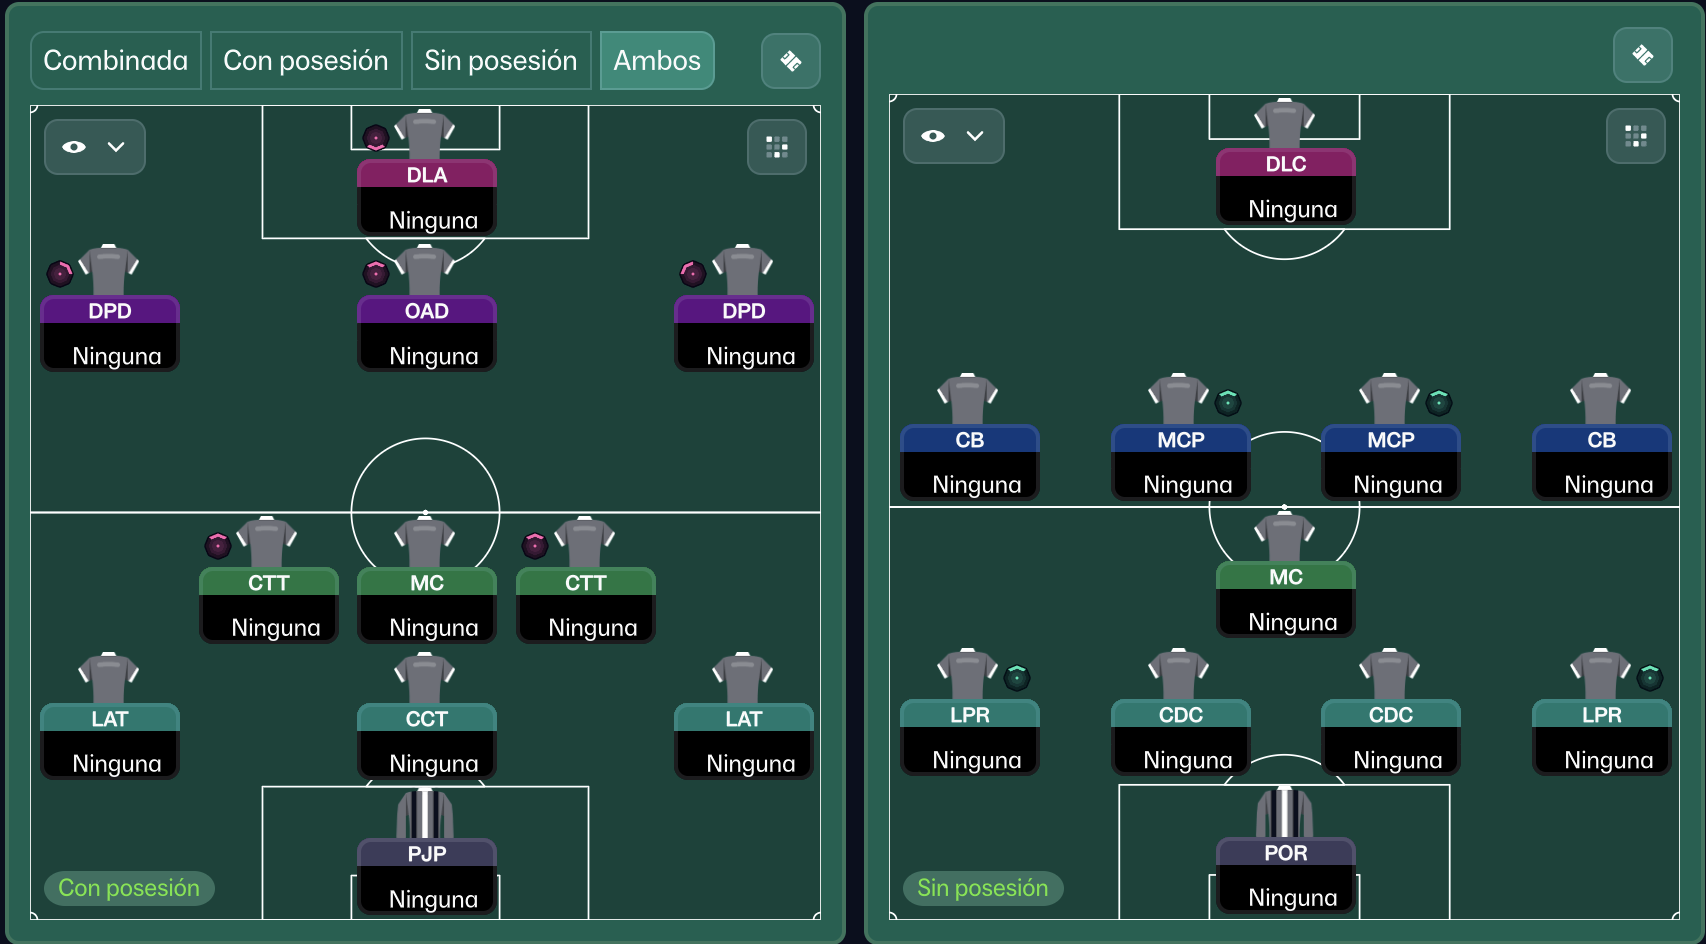
Task: Open grid view icon on right pitch
Action: (1635, 136)
